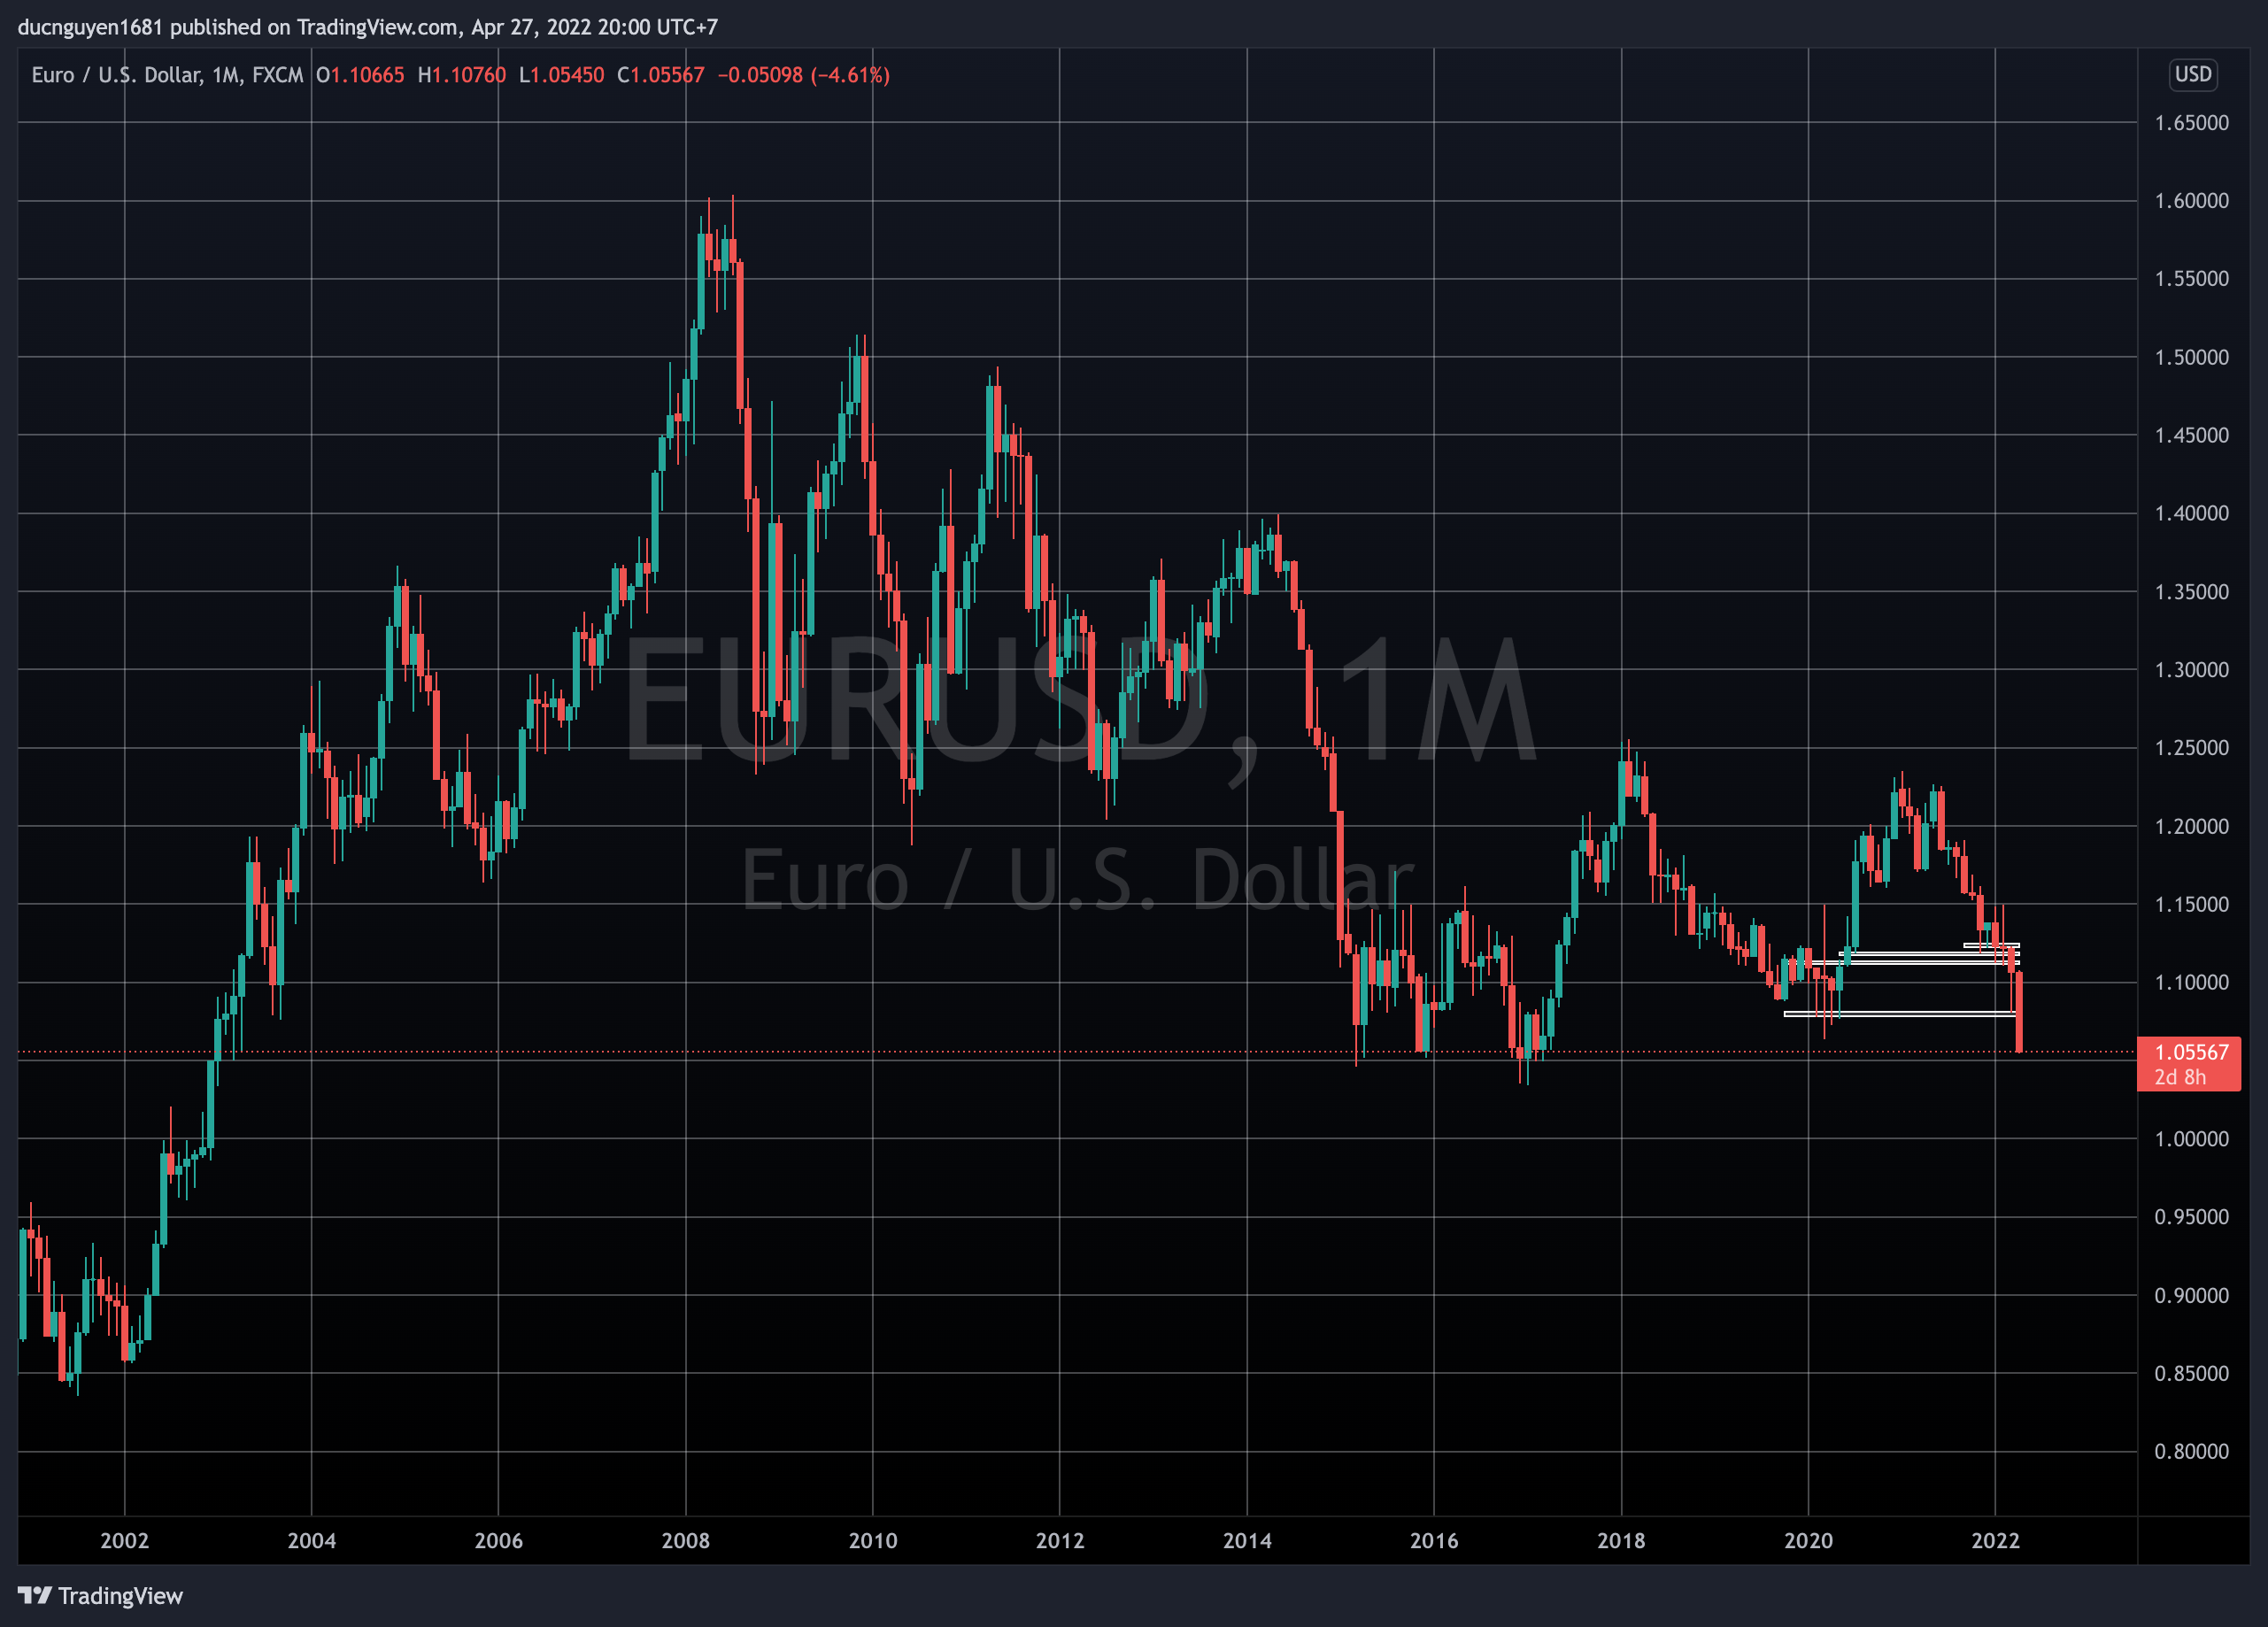Click the 'ducnguyen1681 published on TradingView.com' header
2268x1627 pixels.
pos(237,27)
